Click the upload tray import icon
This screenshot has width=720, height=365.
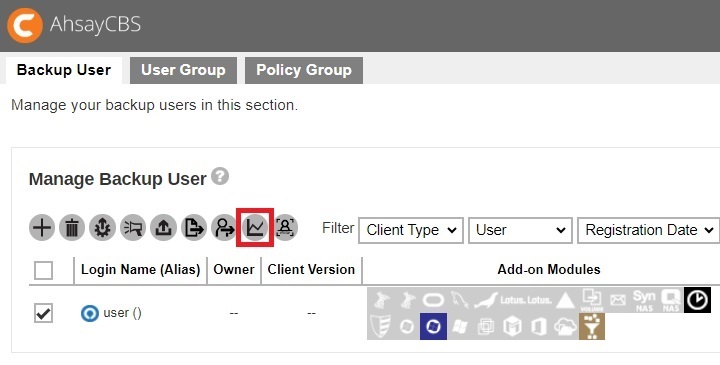[x=163, y=228]
